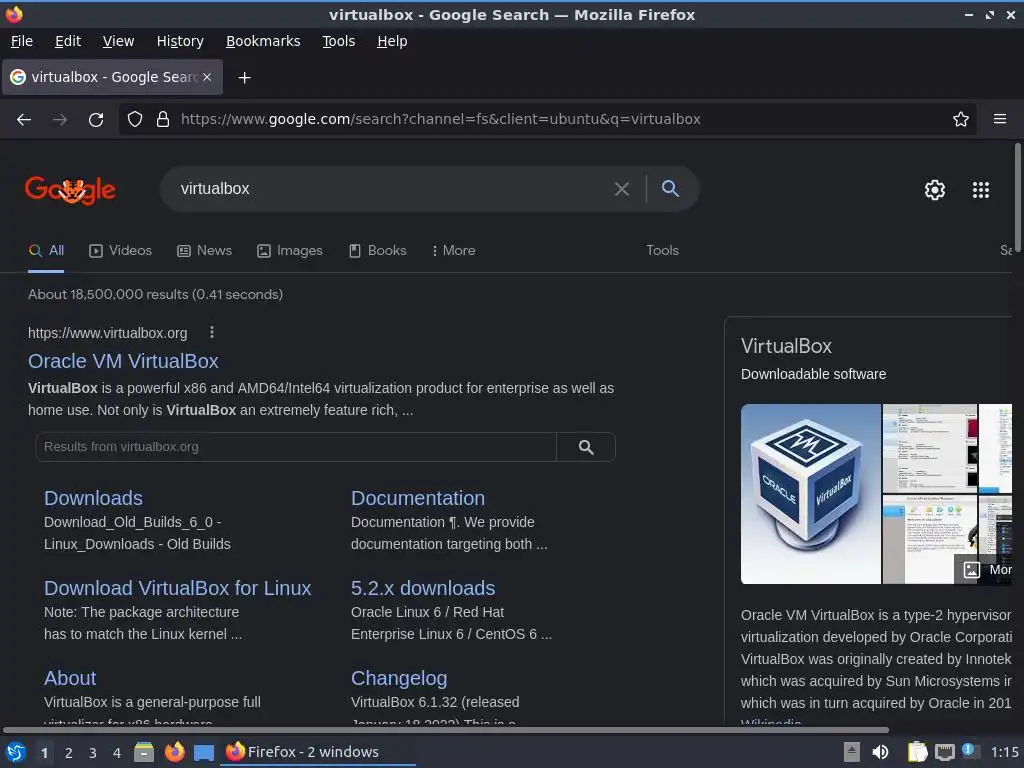Viewport: 1024px width, 768px height.
Task: Open a new tab with the plus button
Action: coord(244,78)
